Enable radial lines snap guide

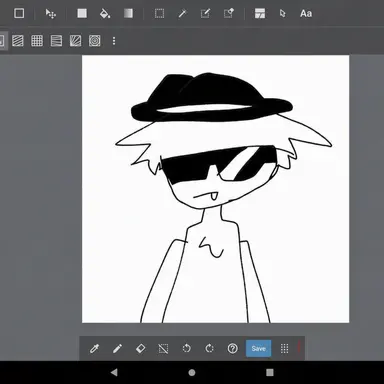(75, 41)
